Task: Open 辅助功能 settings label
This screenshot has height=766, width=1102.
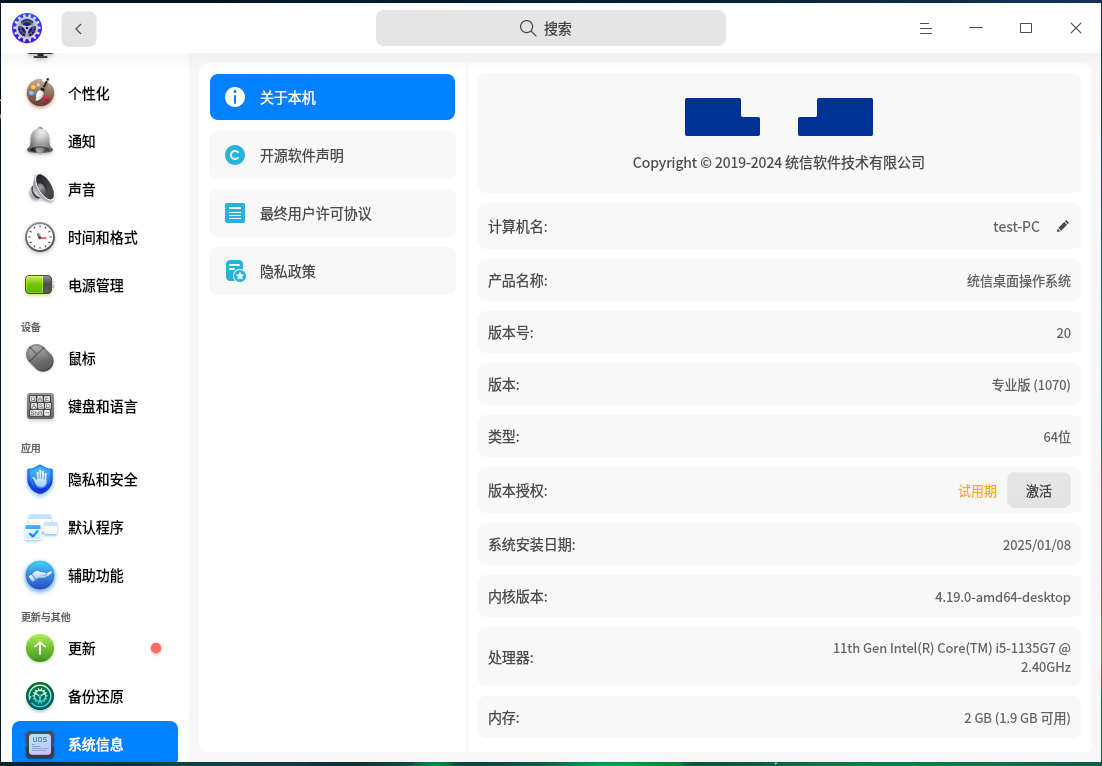Action: [x=96, y=576]
